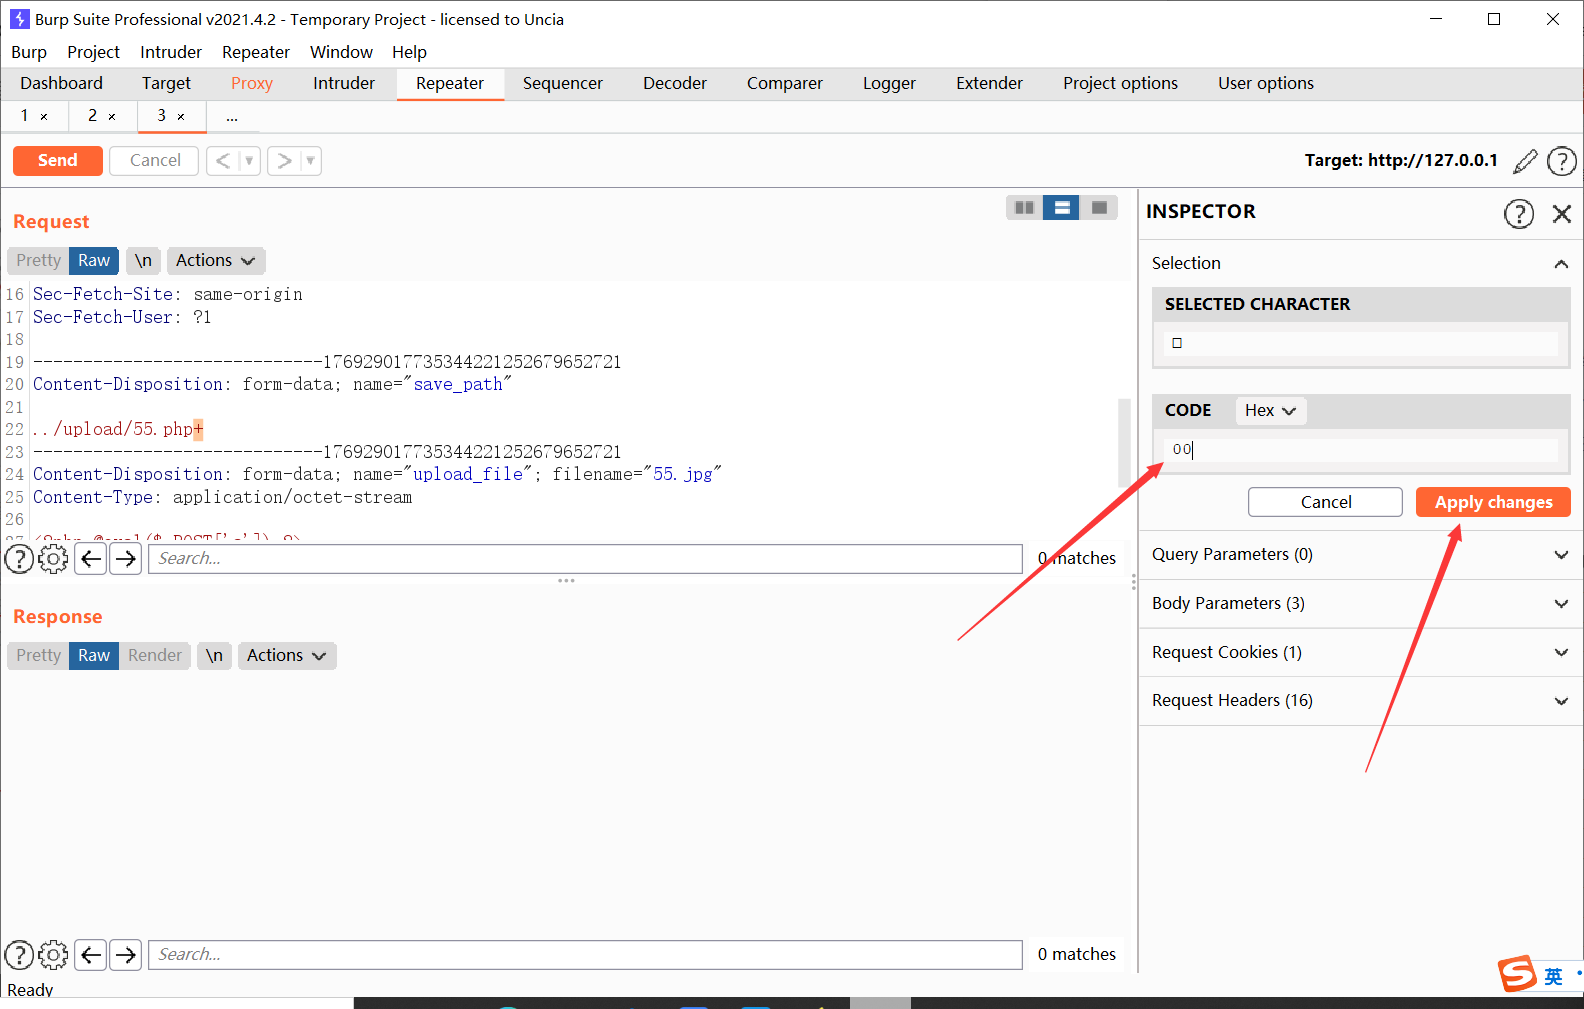The height and width of the screenshot is (1009, 1584).
Task: Open the Project options tab
Action: tap(1120, 83)
